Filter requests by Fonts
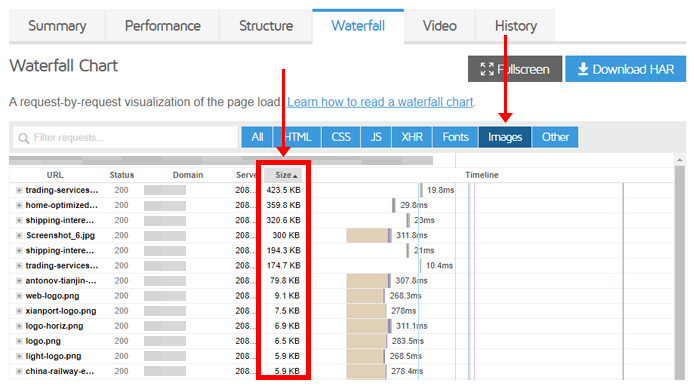This screenshot has width=694, height=388. point(455,137)
